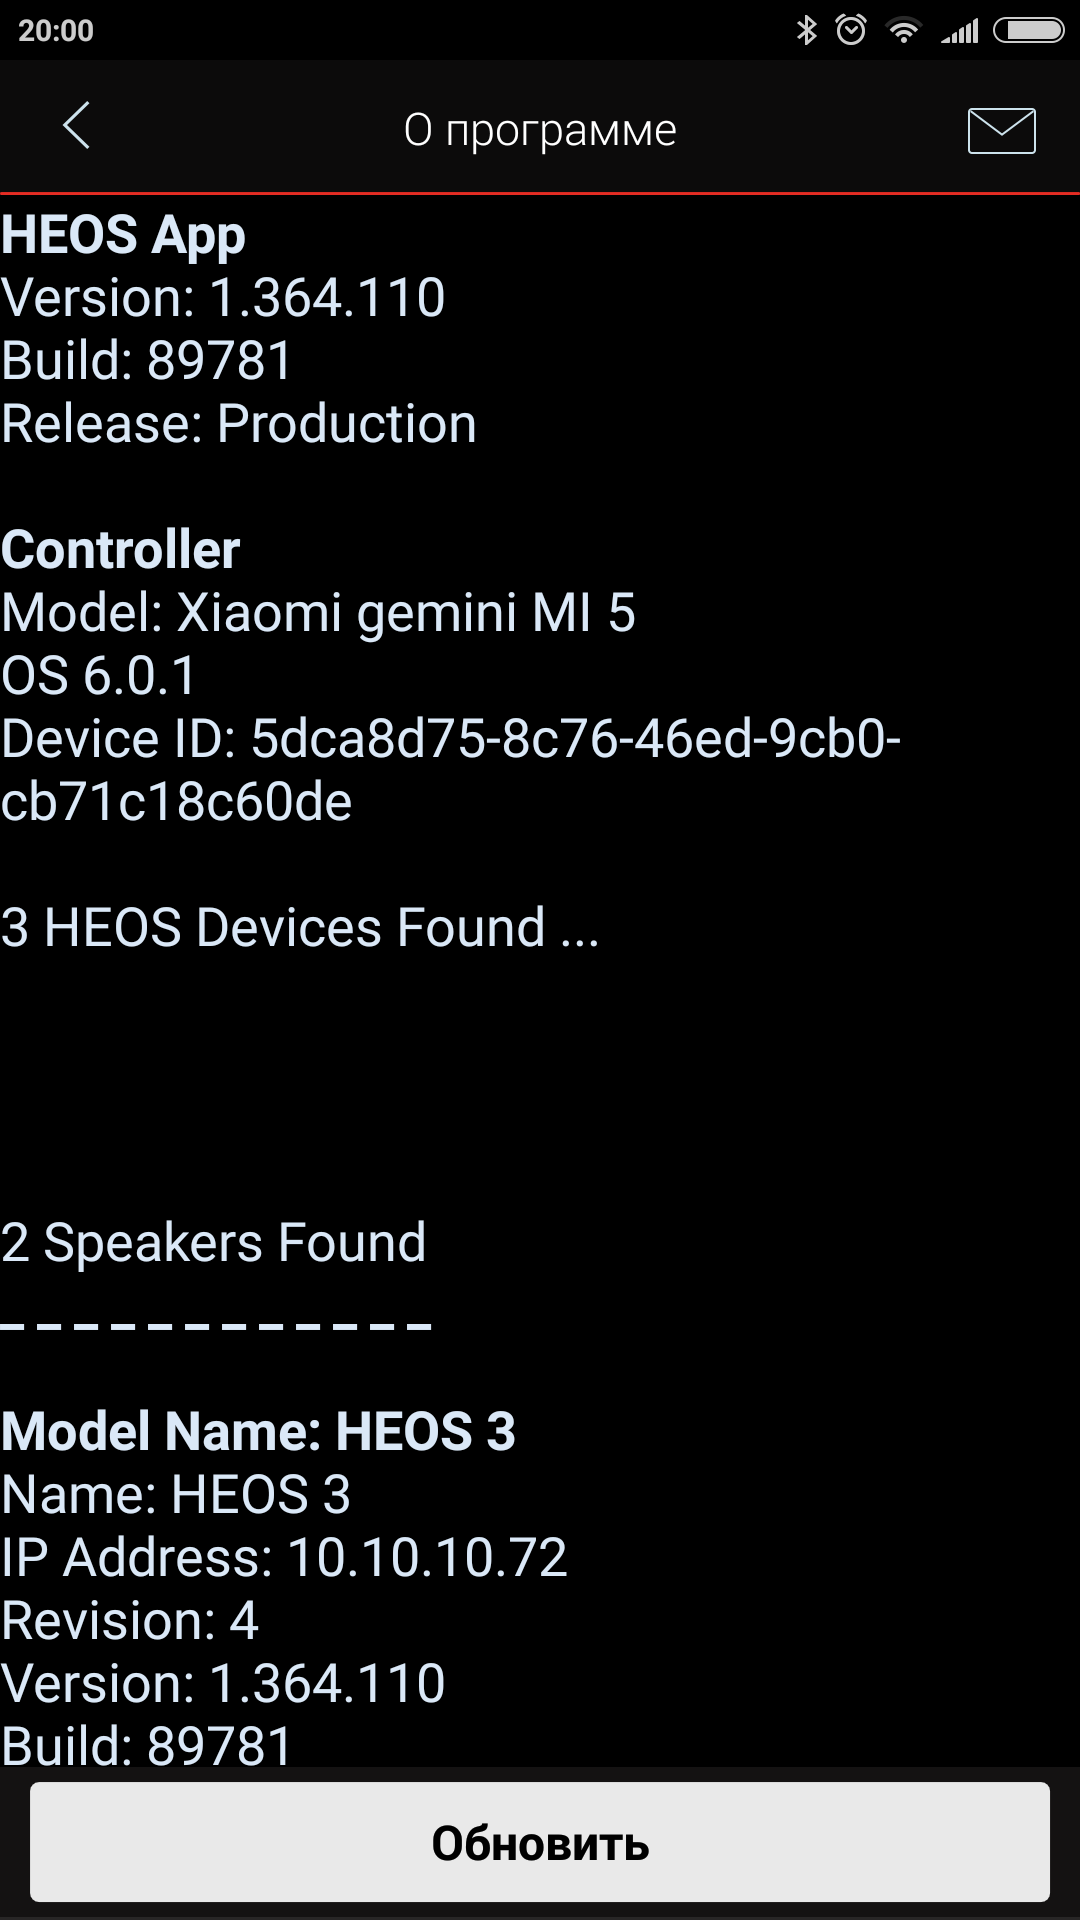The width and height of the screenshot is (1080, 1920).
Task: Tap the OS 6.0.1 line
Action: (x=99, y=676)
